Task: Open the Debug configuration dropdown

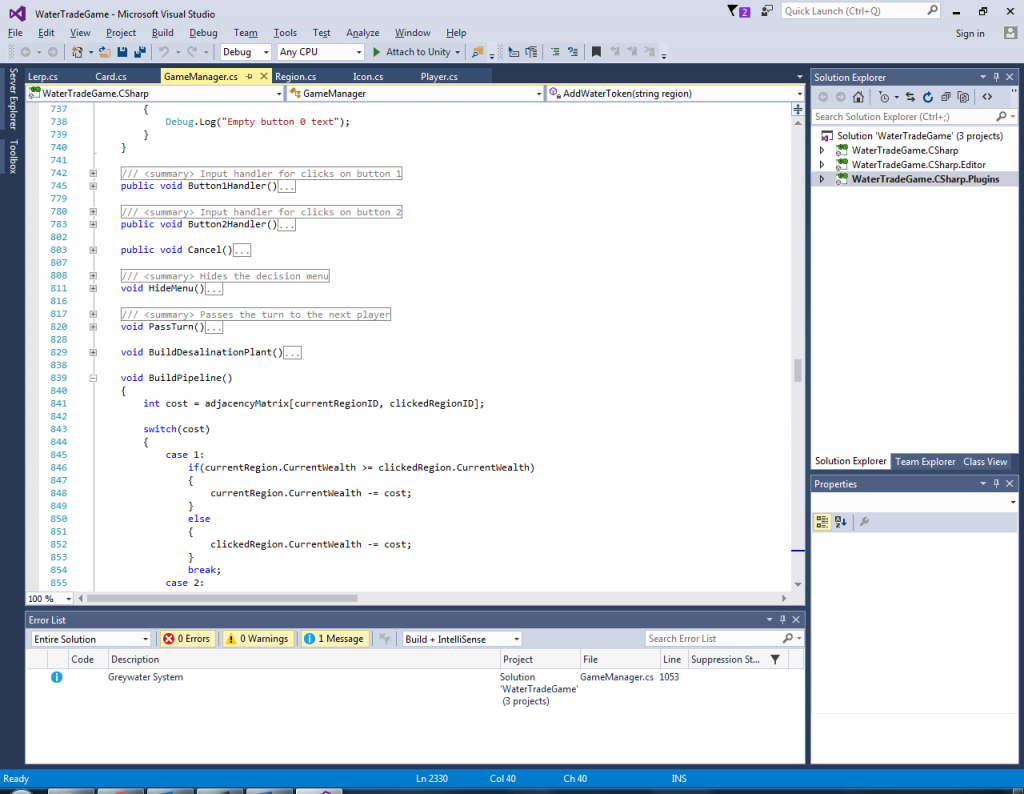Action: 266,52
